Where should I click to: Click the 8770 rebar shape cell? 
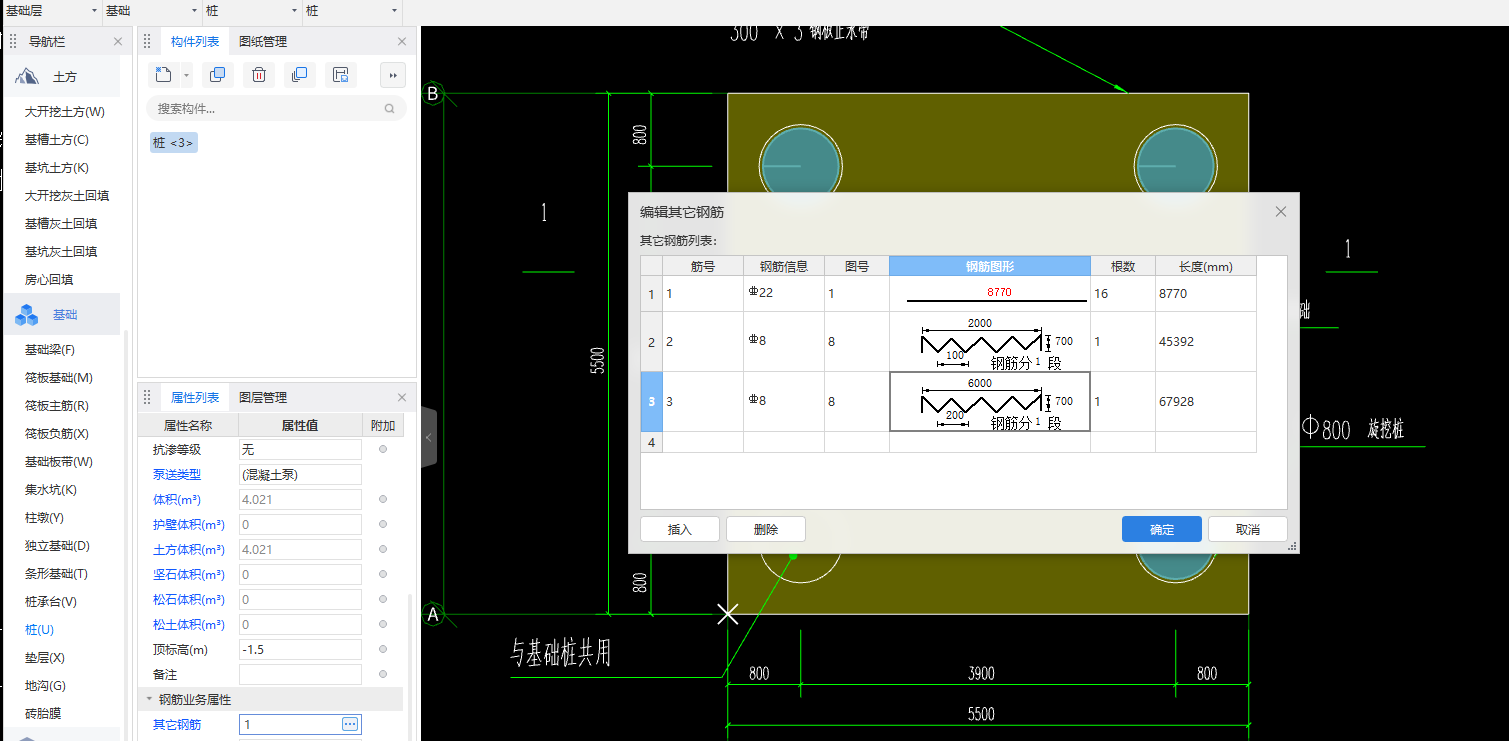(x=989, y=294)
